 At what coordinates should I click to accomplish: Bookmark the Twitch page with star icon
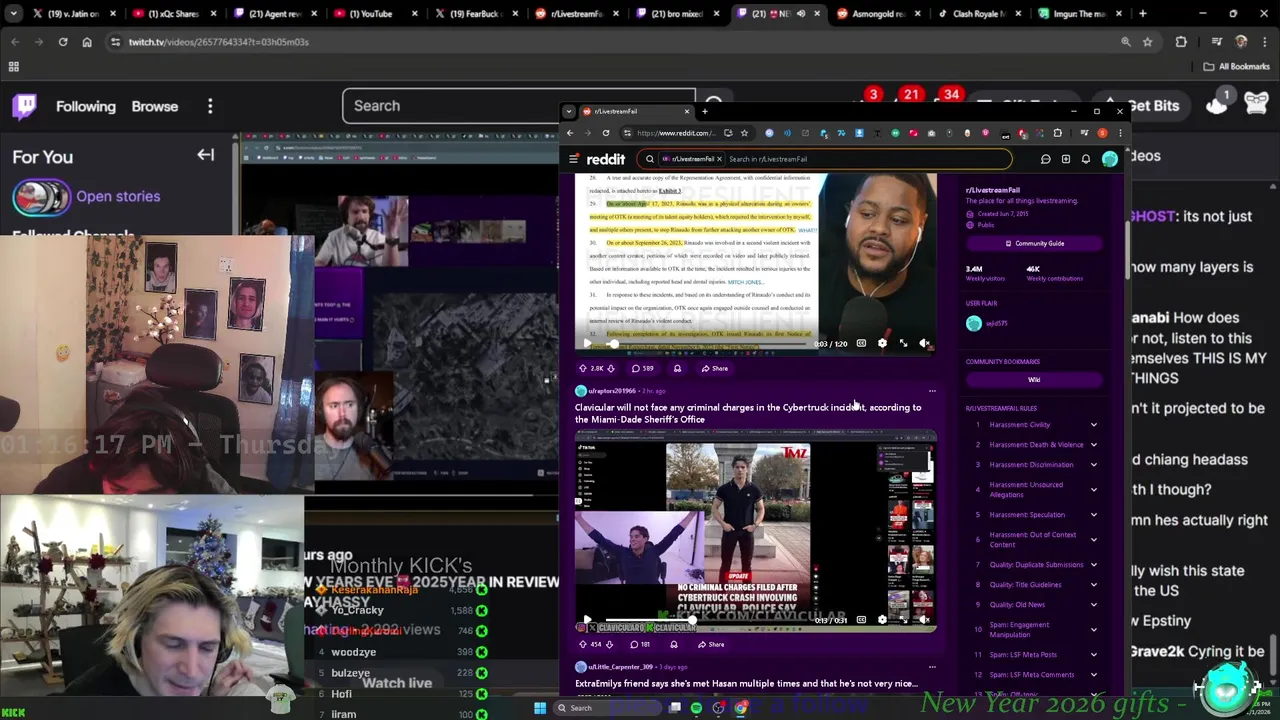pyautogui.click(x=1147, y=42)
